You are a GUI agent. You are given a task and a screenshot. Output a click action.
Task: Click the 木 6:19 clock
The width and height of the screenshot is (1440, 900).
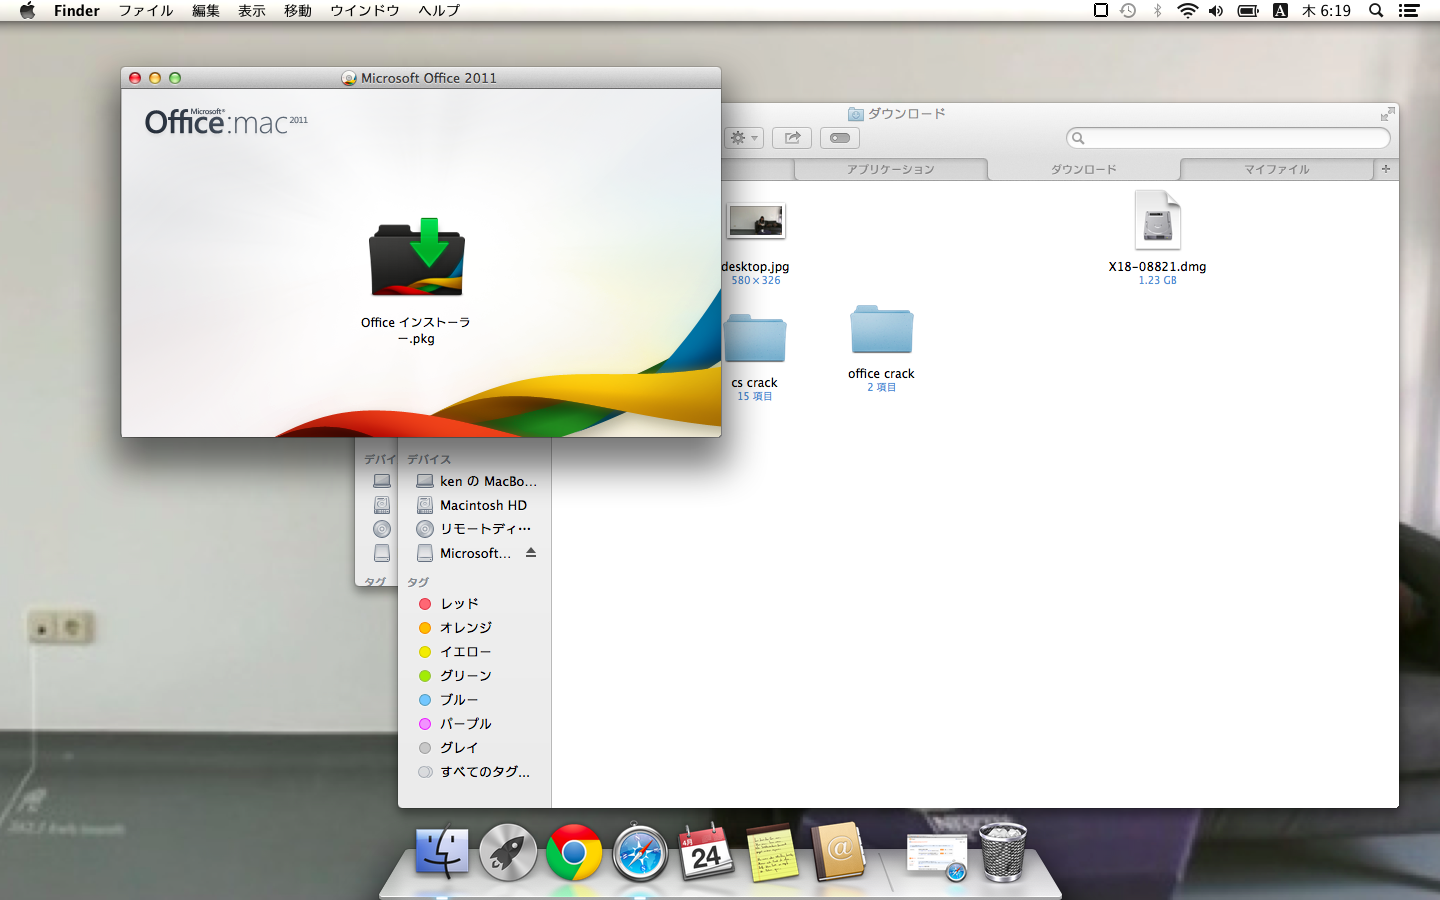pos(1326,11)
